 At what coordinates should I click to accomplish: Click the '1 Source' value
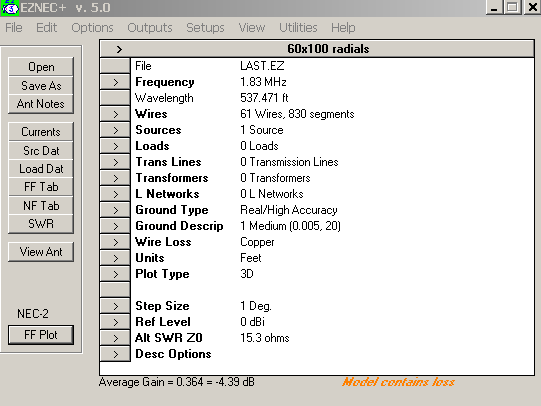pos(262,130)
